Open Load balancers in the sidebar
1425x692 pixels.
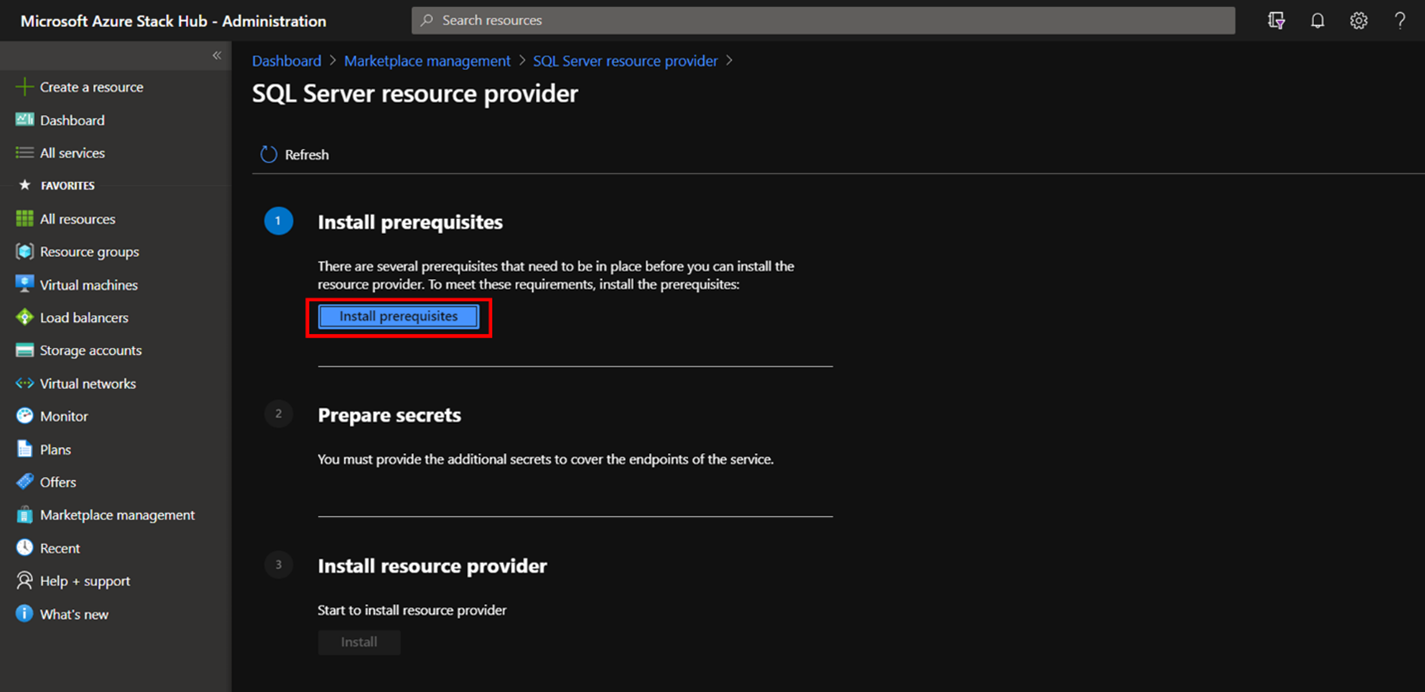pos(83,317)
